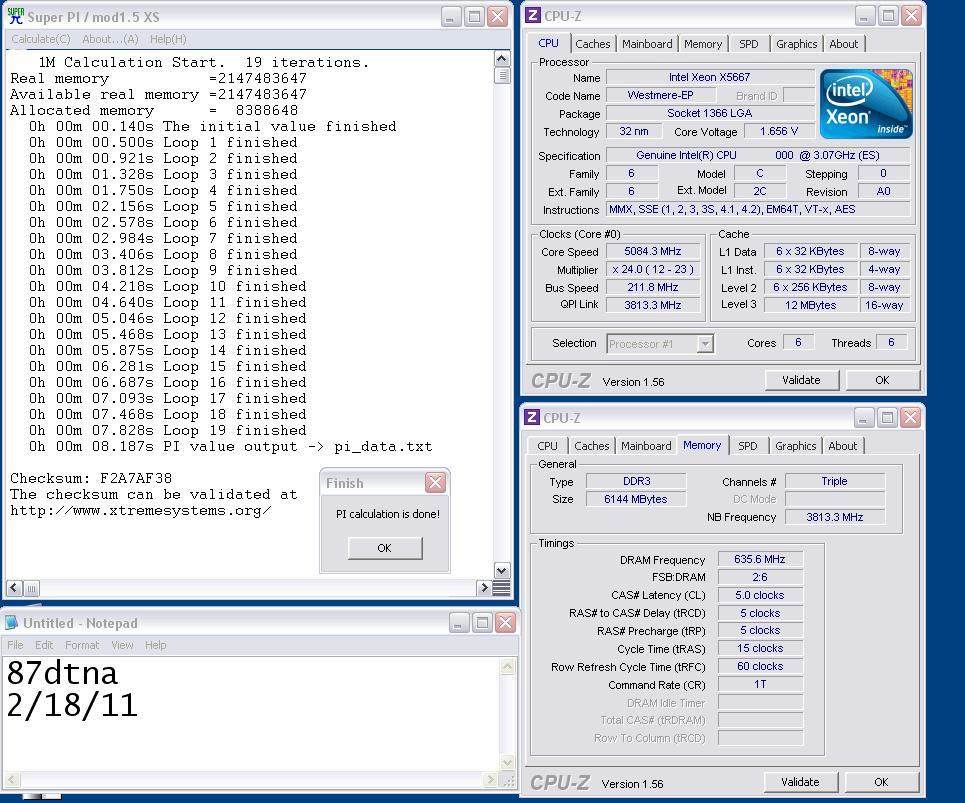The image size is (965, 803).
Task: Switch to SPD tab in top CPU-Z window
Action: pos(748,44)
